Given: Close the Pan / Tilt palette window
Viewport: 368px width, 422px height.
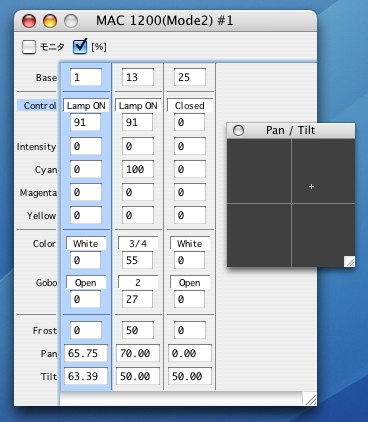Looking at the screenshot, I should (x=238, y=130).
